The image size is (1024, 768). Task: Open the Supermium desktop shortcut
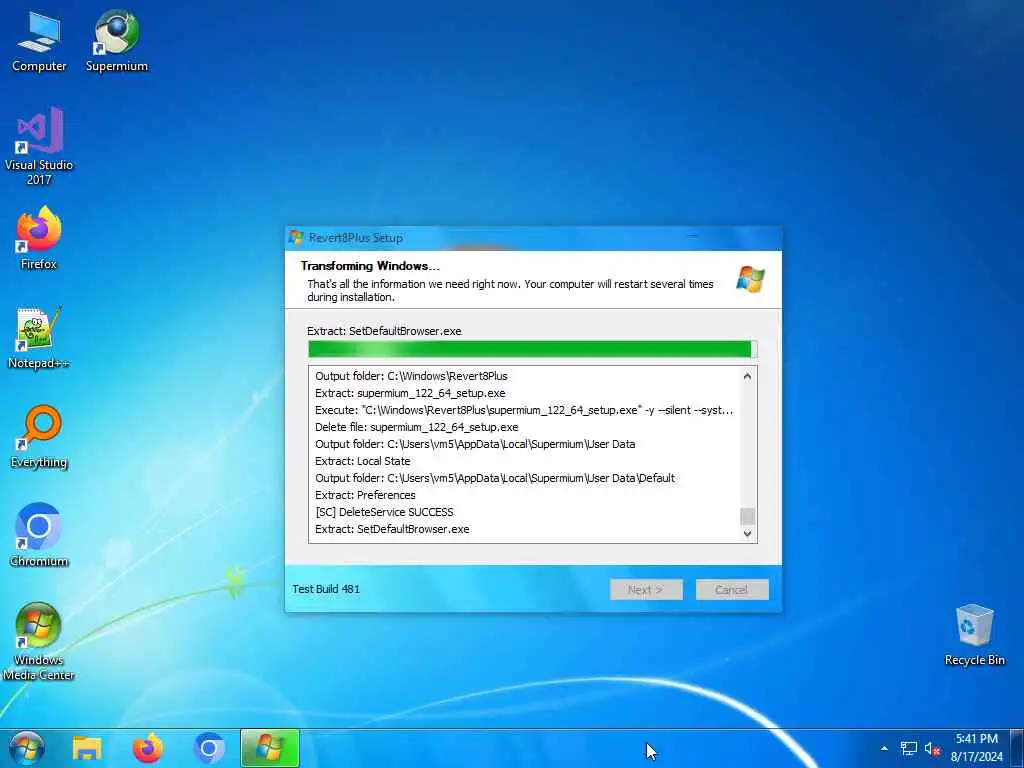(x=117, y=41)
